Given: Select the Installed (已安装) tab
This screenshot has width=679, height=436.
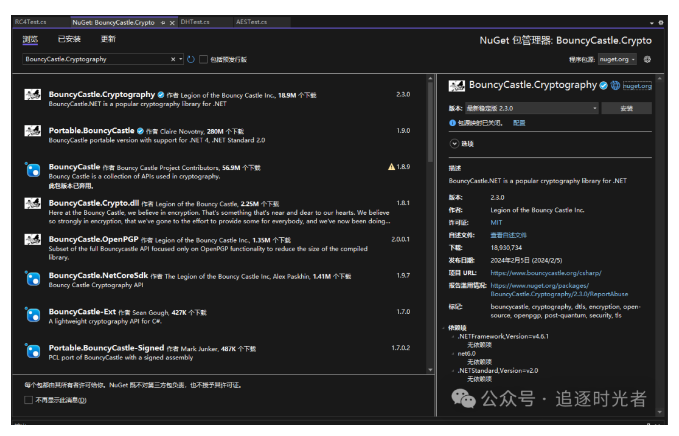Looking at the screenshot, I should coord(69,39).
